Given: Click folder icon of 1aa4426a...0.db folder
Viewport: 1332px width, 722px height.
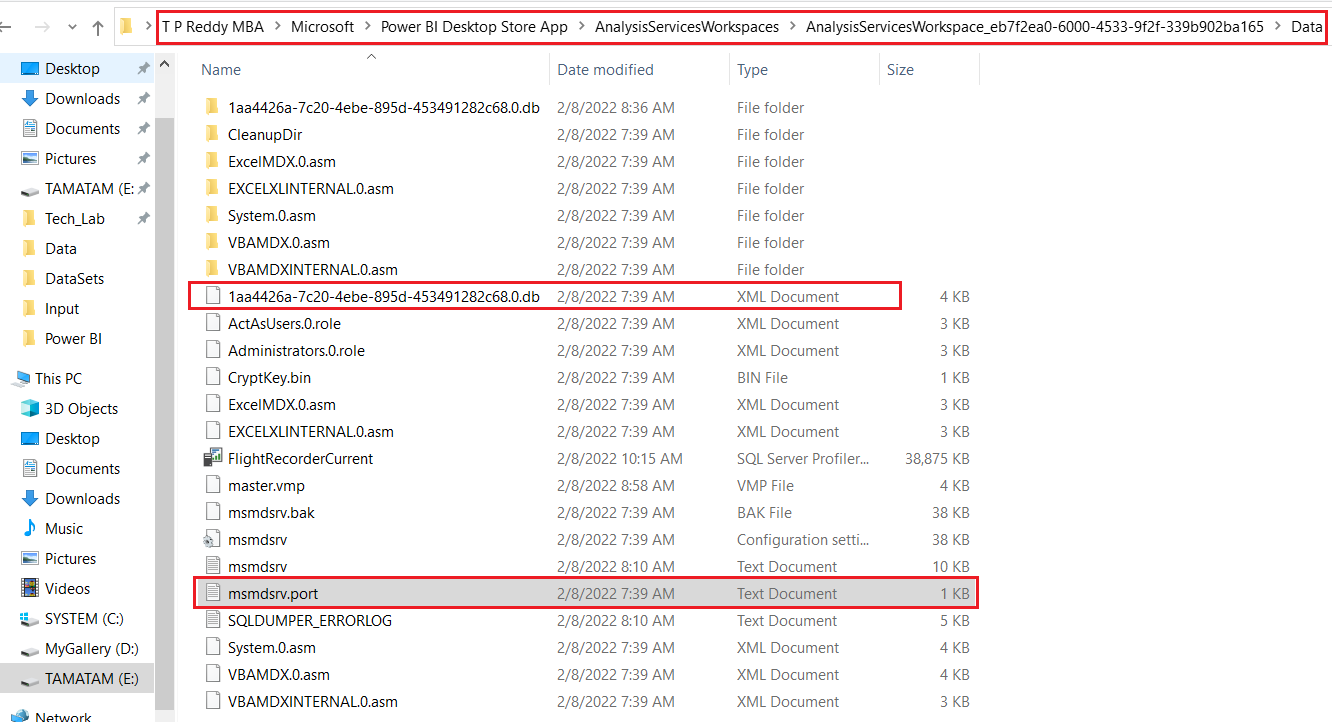Looking at the screenshot, I should pyautogui.click(x=211, y=107).
